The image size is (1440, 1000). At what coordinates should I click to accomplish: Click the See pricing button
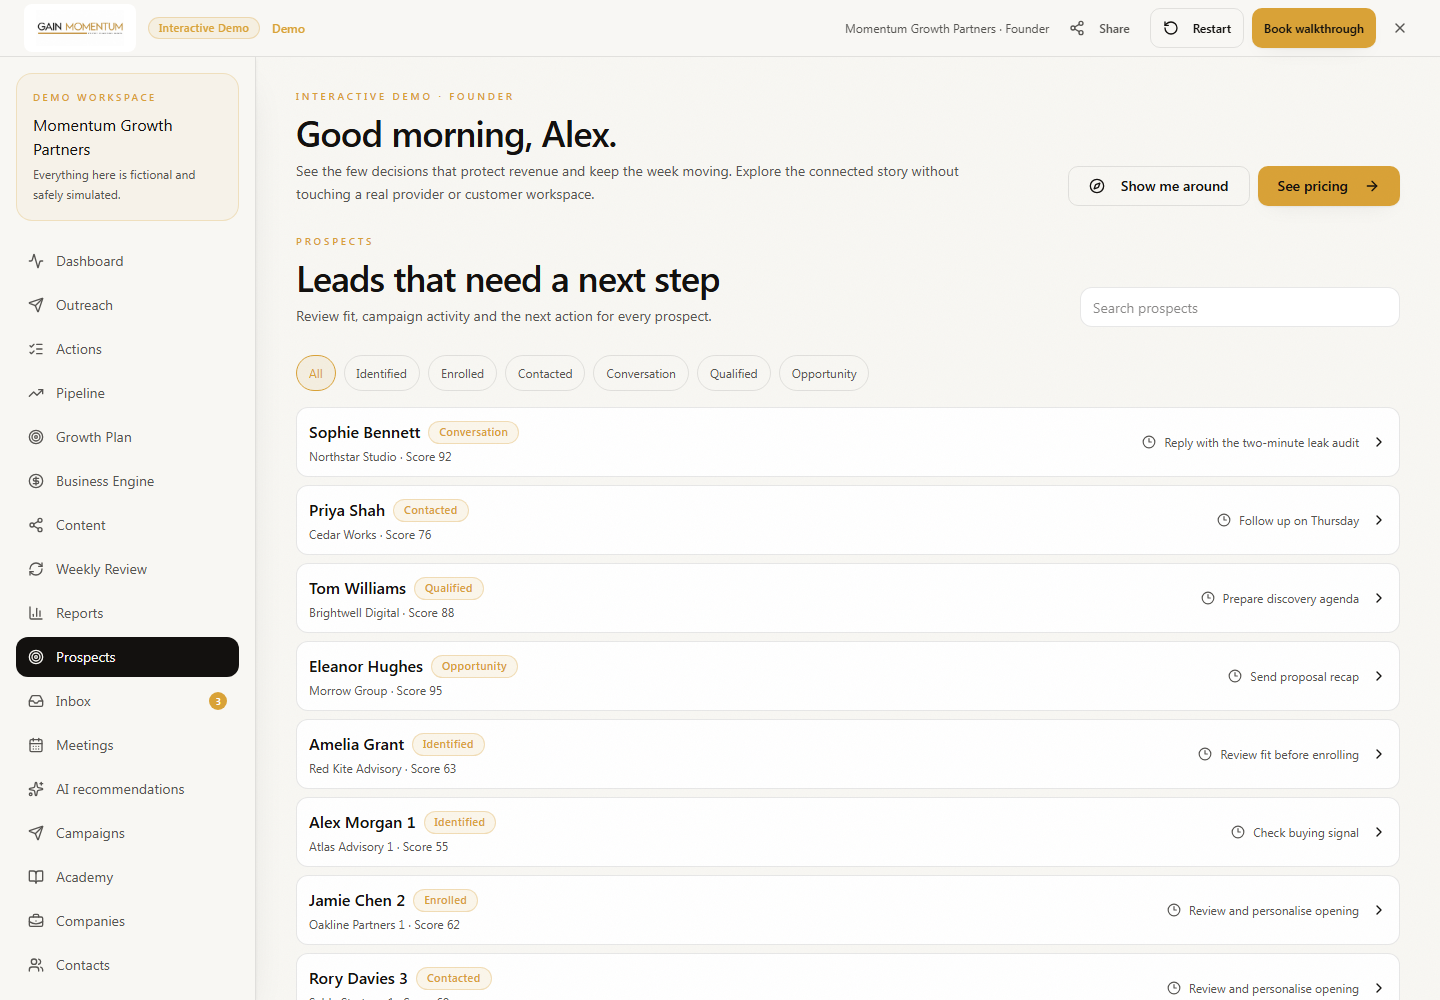1329,186
